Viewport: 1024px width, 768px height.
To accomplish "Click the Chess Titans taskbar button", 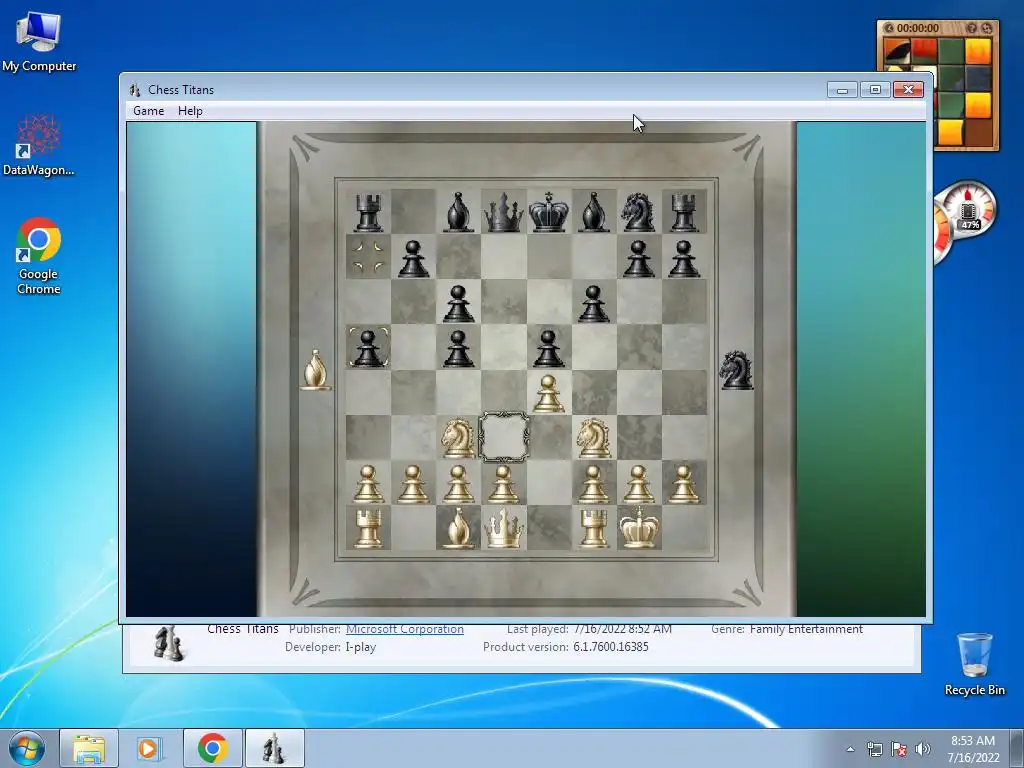I will tap(274, 748).
